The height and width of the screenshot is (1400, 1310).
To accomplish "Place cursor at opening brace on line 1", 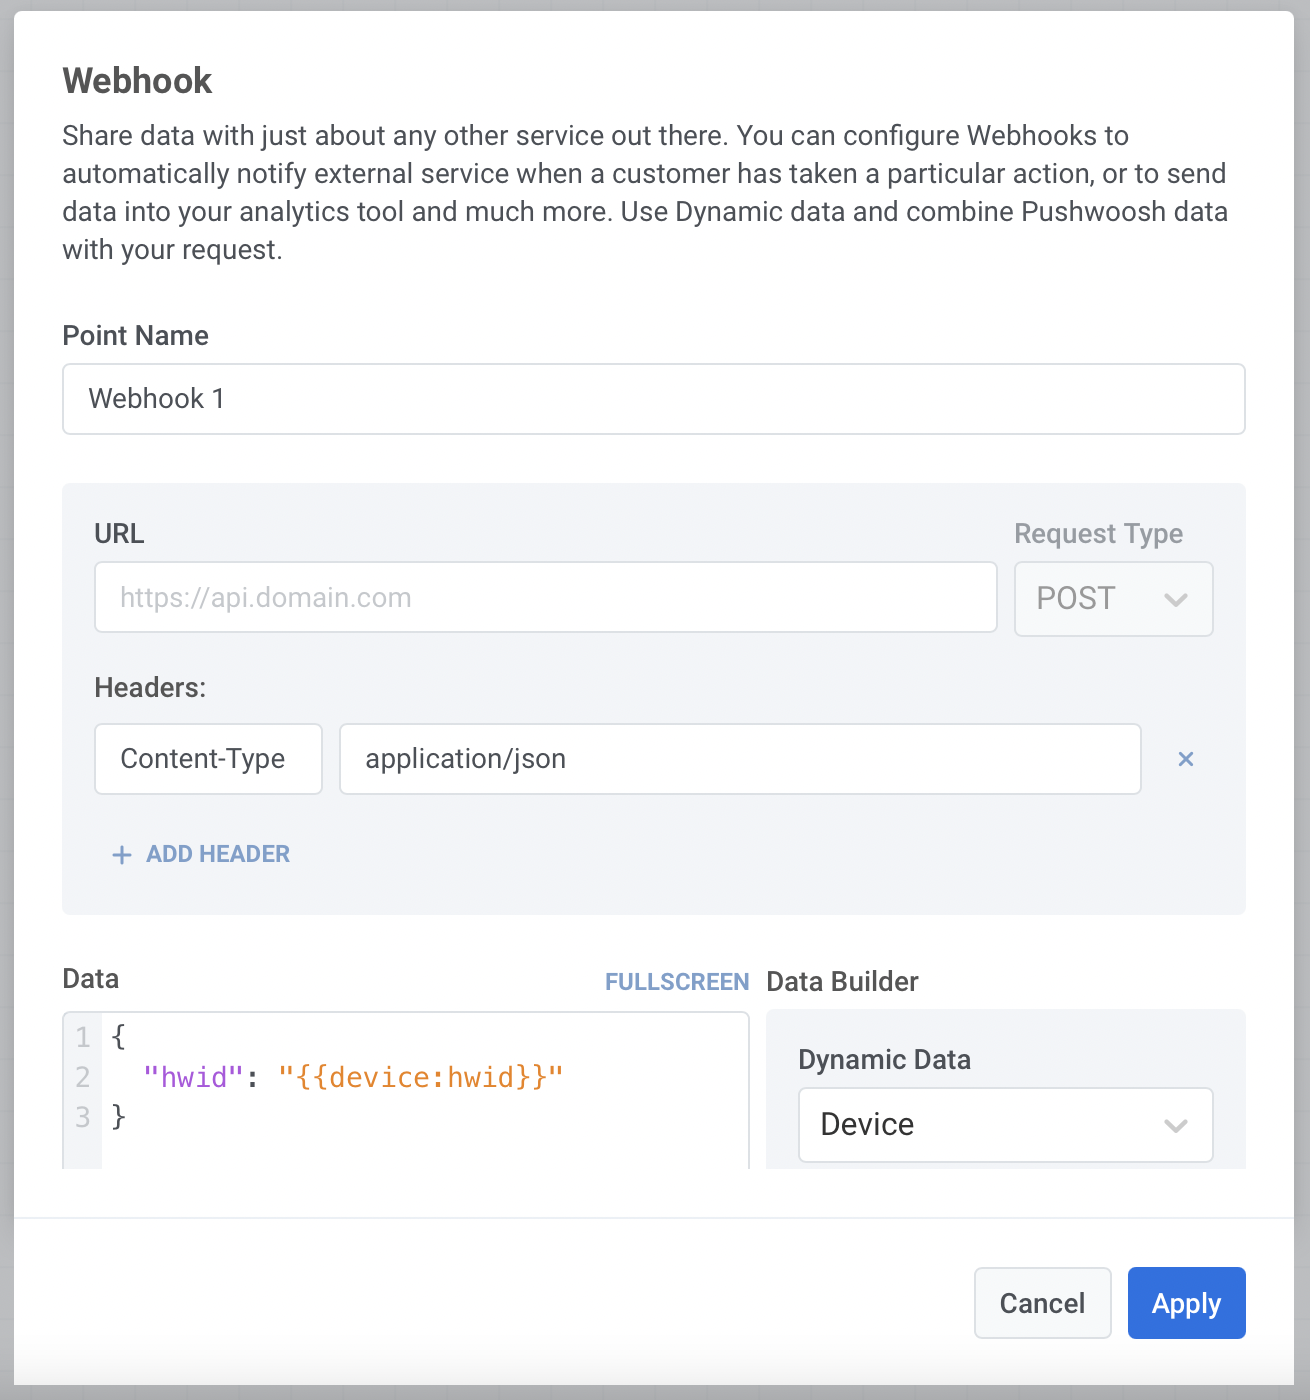I will point(119,1037).
